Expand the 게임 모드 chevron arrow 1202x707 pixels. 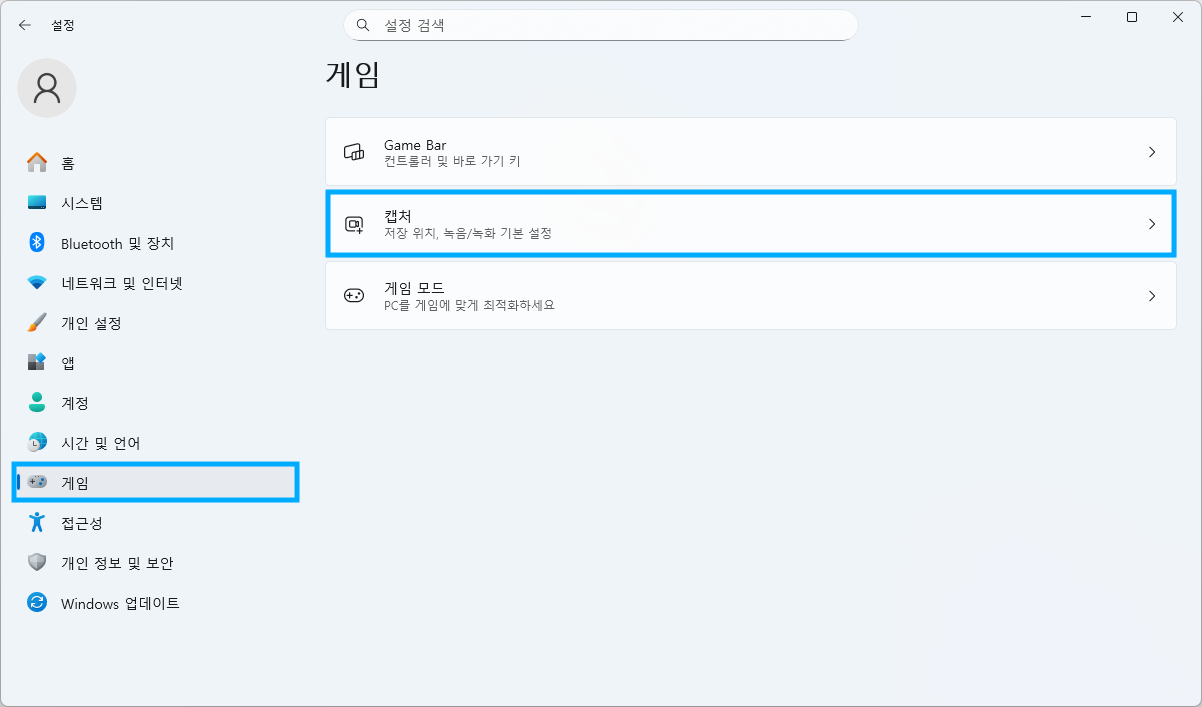point(1152,296)
